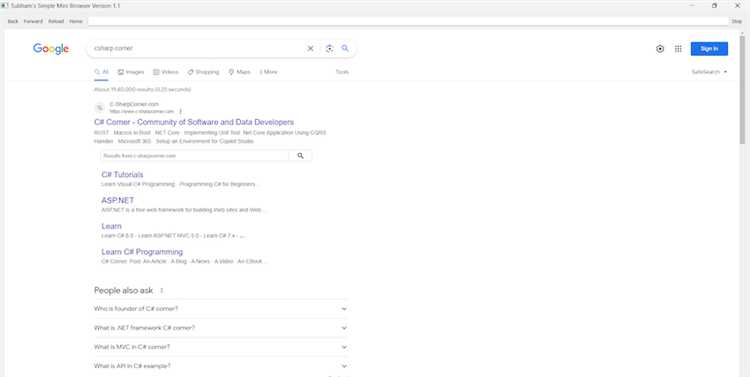Run search with the magnifier icon
This screenshot has width=750, height=377.
pyautogui.click(x=345, y=48)
